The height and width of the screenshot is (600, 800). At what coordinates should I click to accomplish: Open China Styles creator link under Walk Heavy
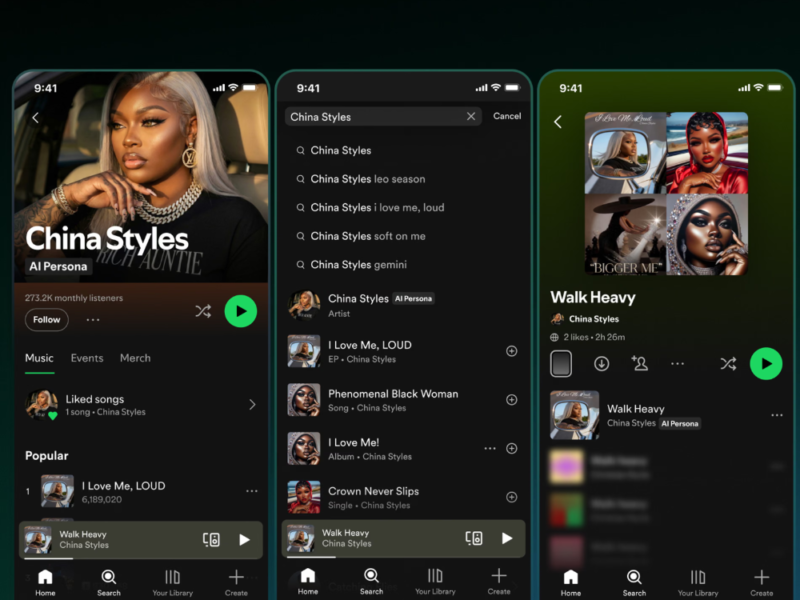(585, 319)
